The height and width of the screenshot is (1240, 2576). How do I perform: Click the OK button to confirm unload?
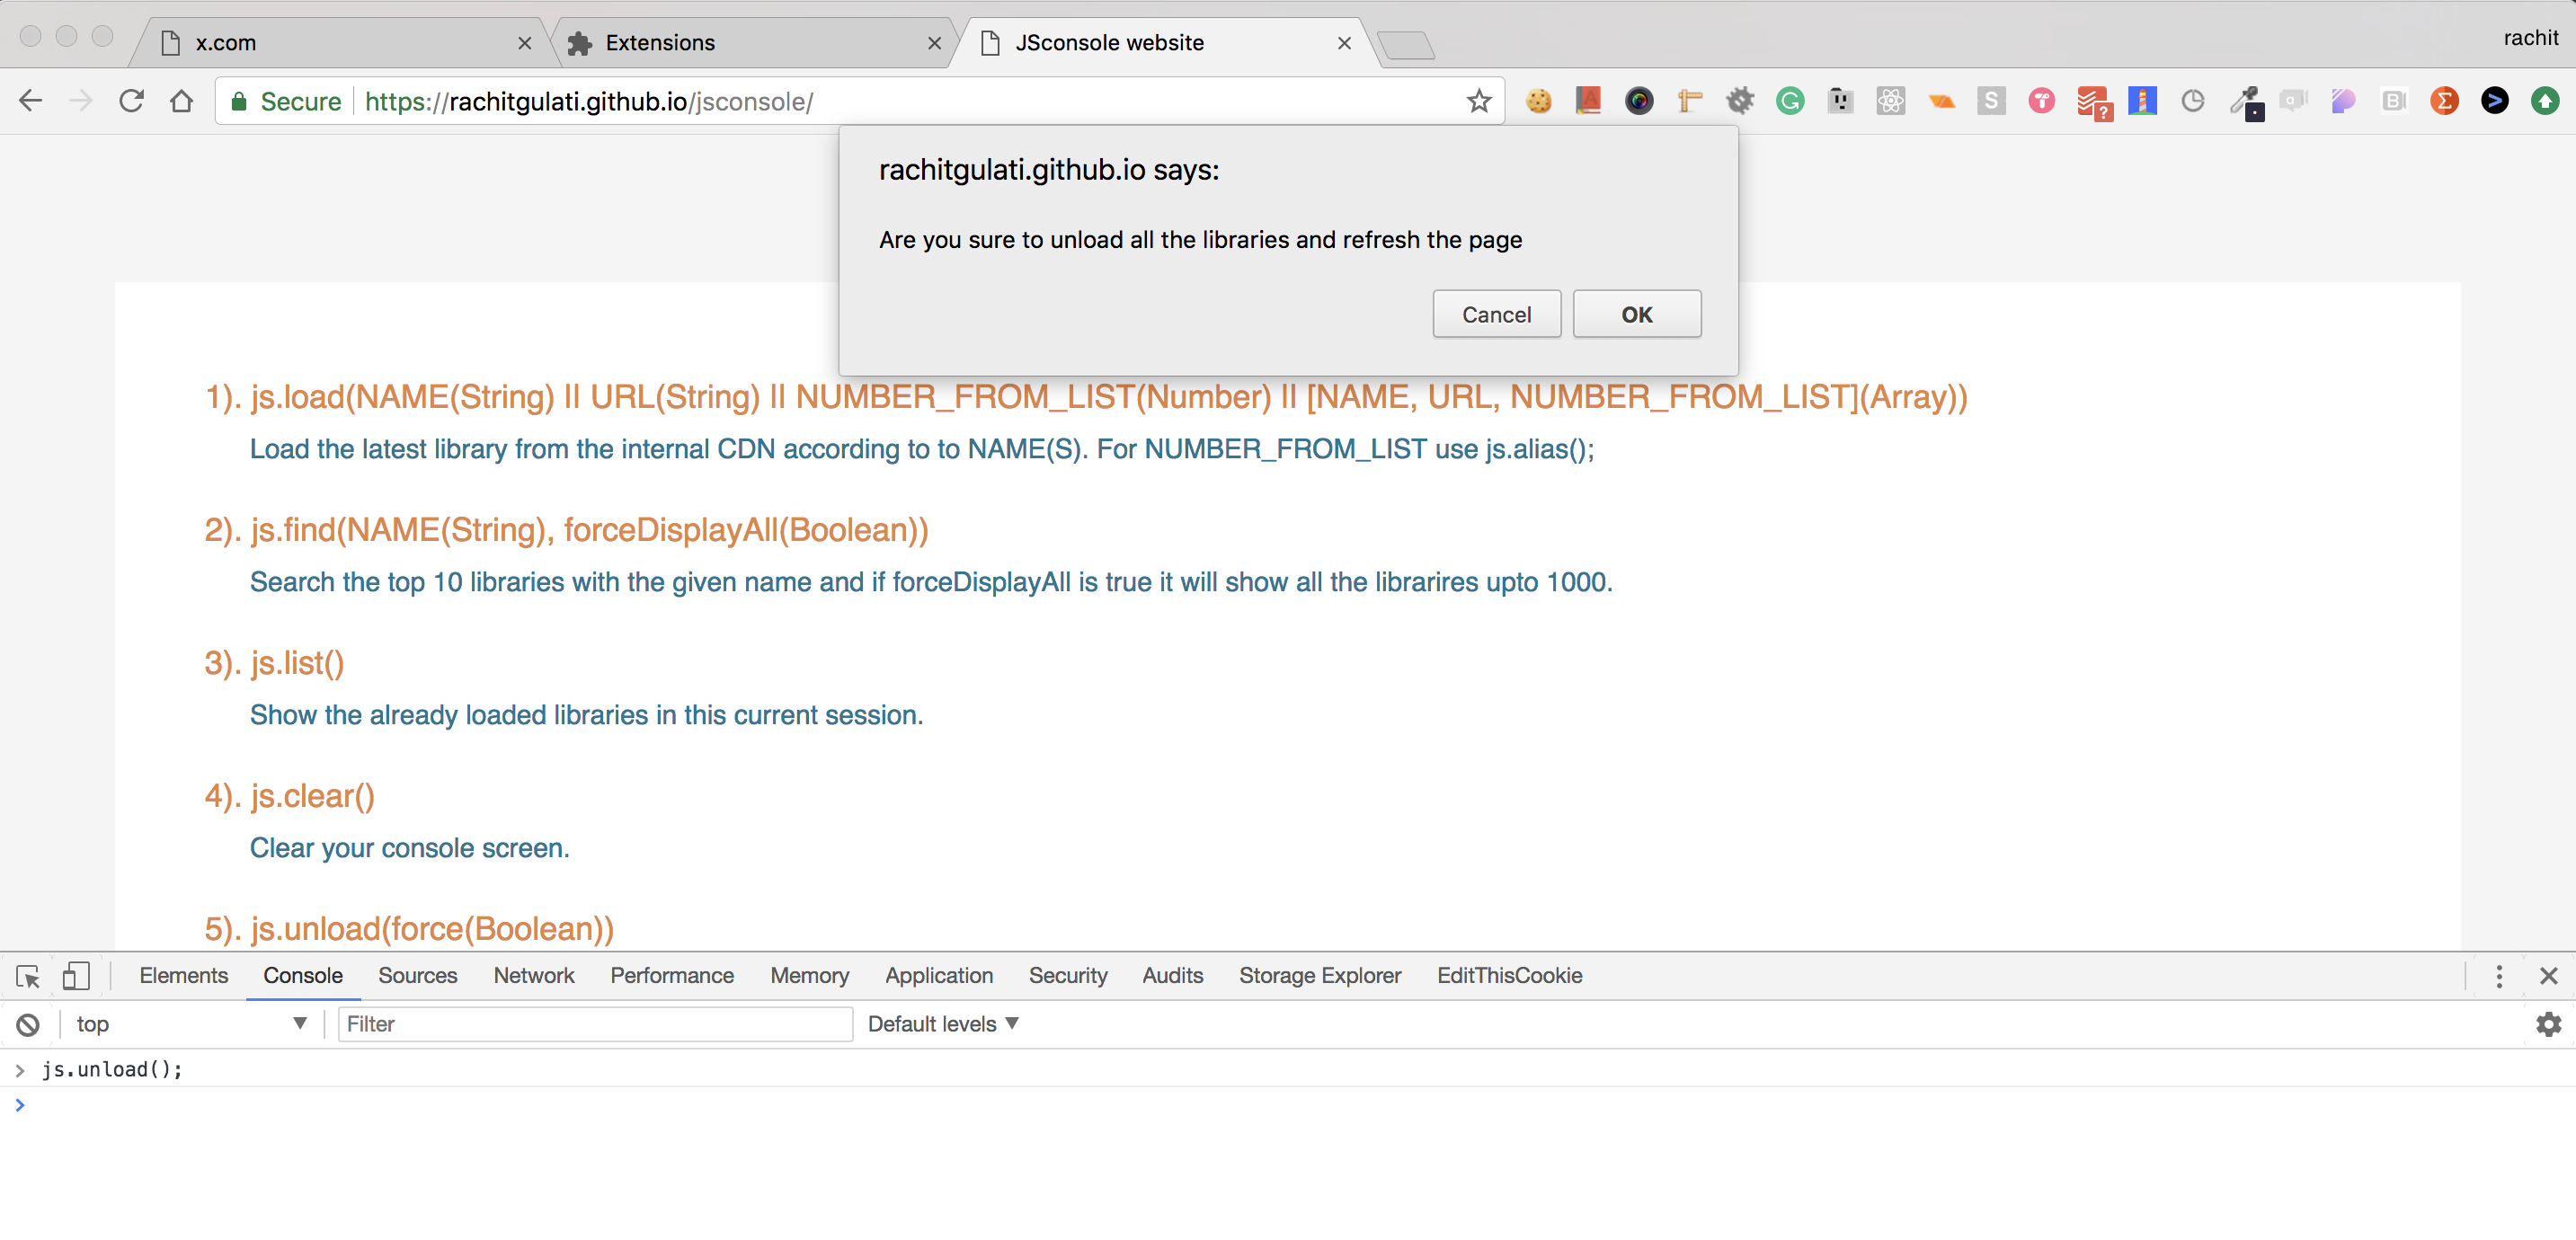click(1636, 314)
